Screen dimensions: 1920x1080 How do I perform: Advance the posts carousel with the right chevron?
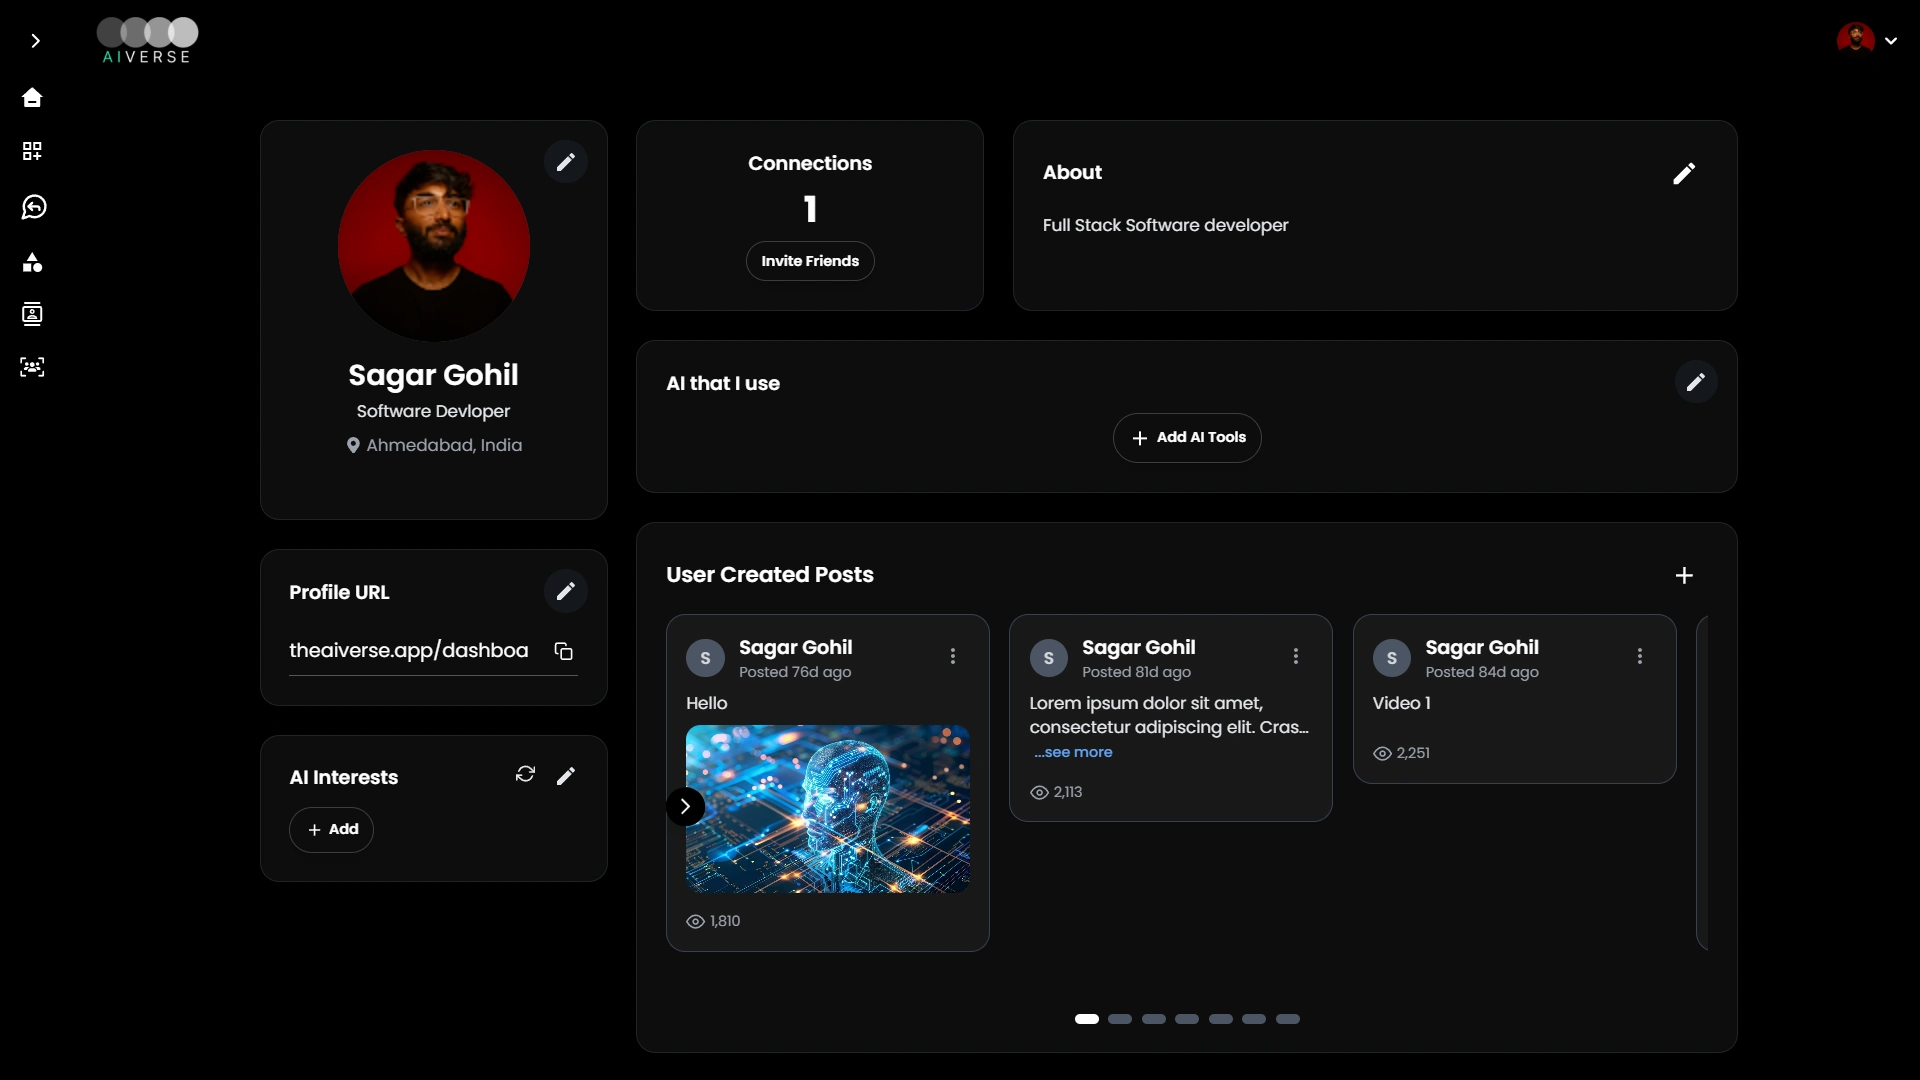point(686,806)
